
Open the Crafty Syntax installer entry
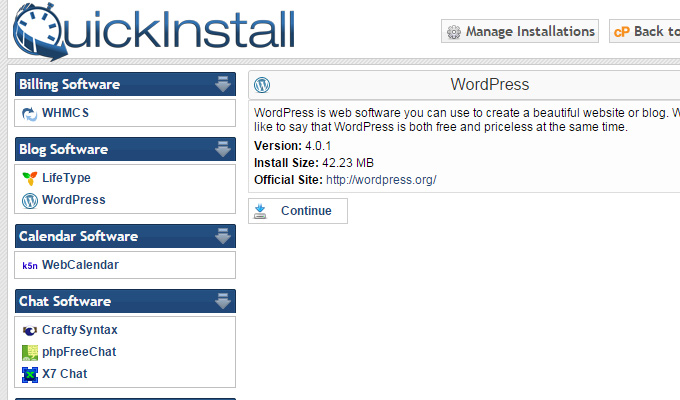(x=80, y=330)
